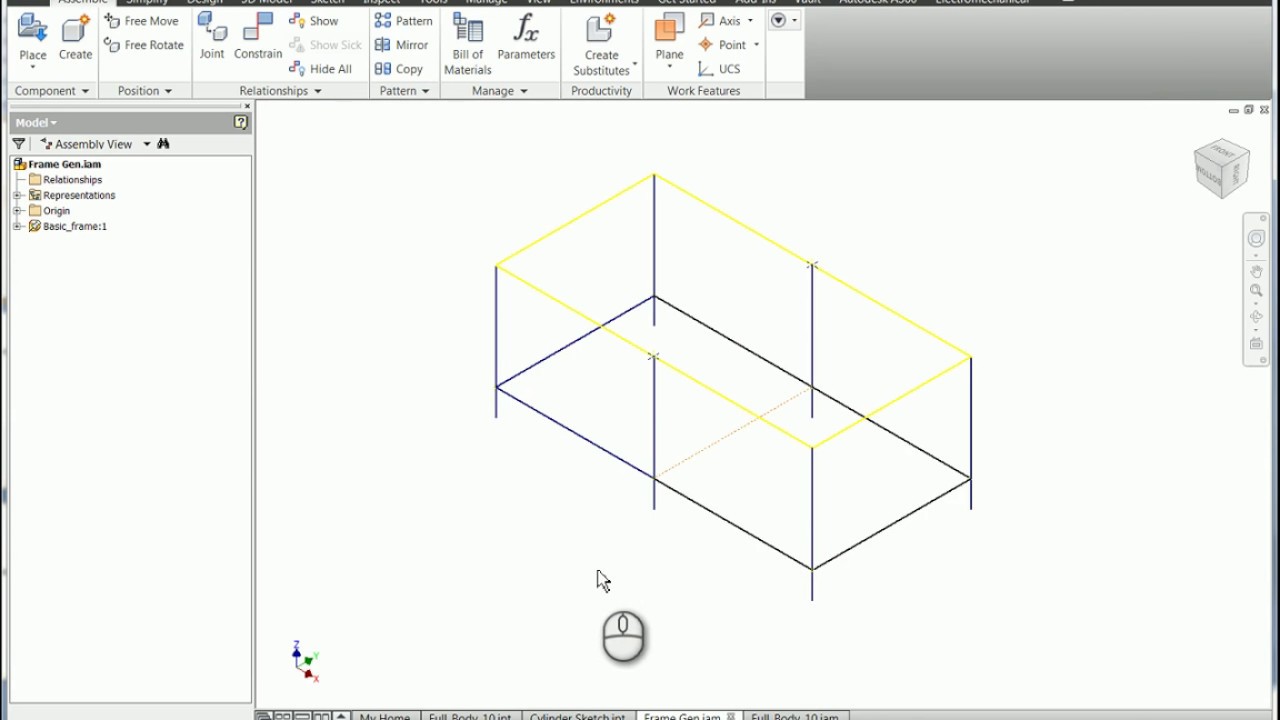Viewport: 1280px width, 720px height.
Task: Click the UCS tool
Action: pos(720,69)
